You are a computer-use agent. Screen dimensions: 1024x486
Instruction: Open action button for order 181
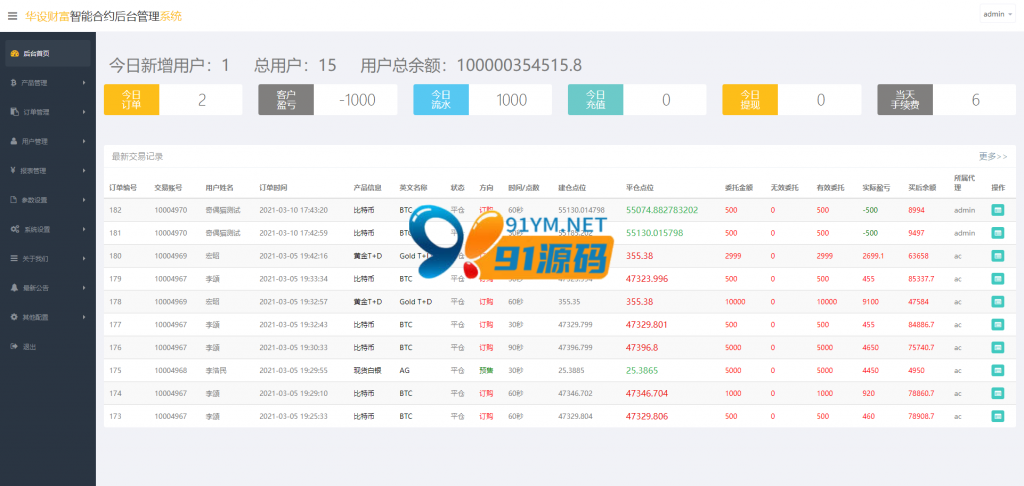tap(997, 233)
